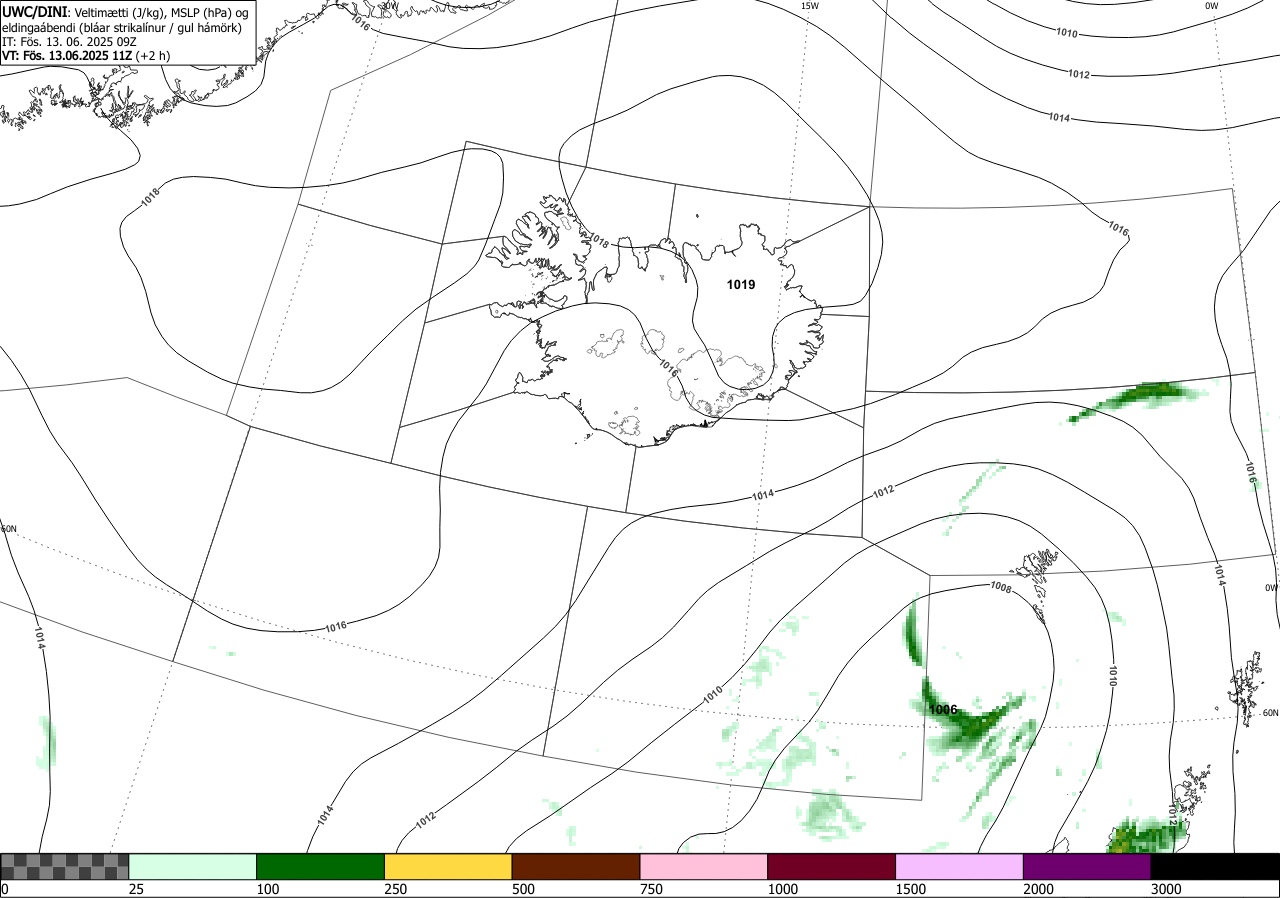This screenshot has height=898, width=1280.
Task: Click the black legend swatch above 3000
Action: pos(1215,866)
